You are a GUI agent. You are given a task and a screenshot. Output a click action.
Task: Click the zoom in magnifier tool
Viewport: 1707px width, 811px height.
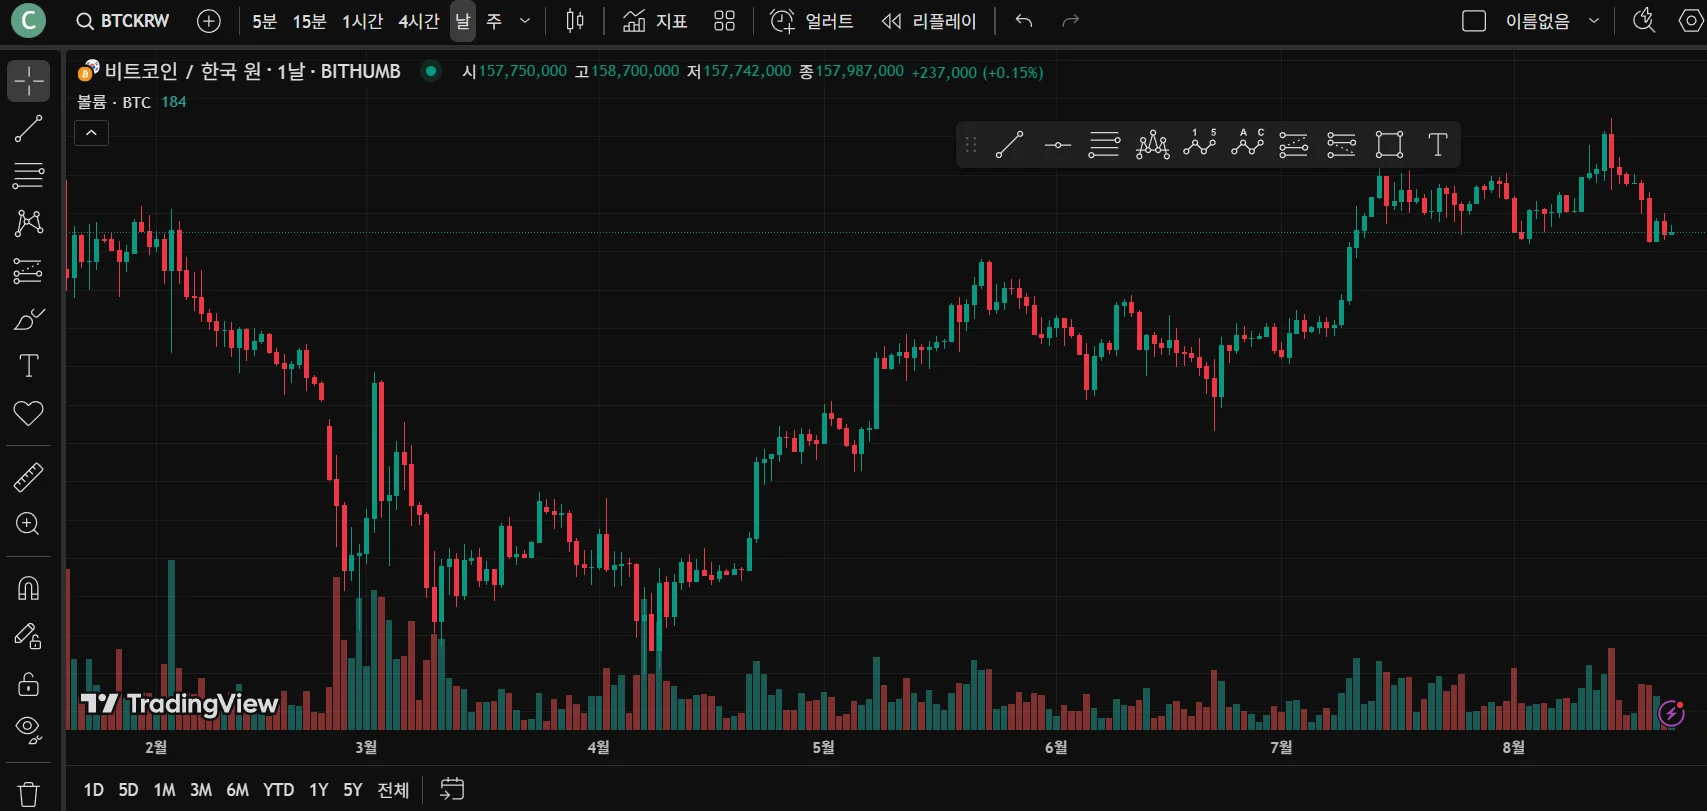tap(28, 524)
